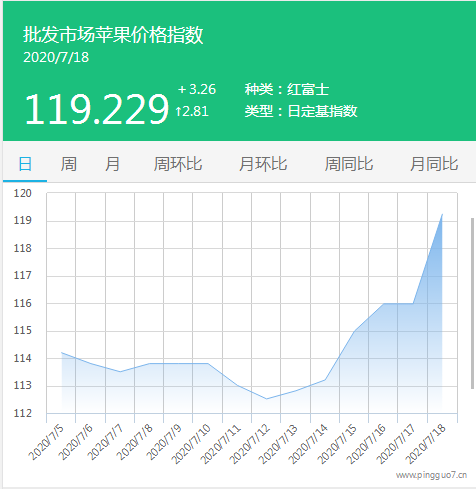The height and width of the screenshot is (489, 476).
Task: Open the 月同比 tab
Action: 434,164
